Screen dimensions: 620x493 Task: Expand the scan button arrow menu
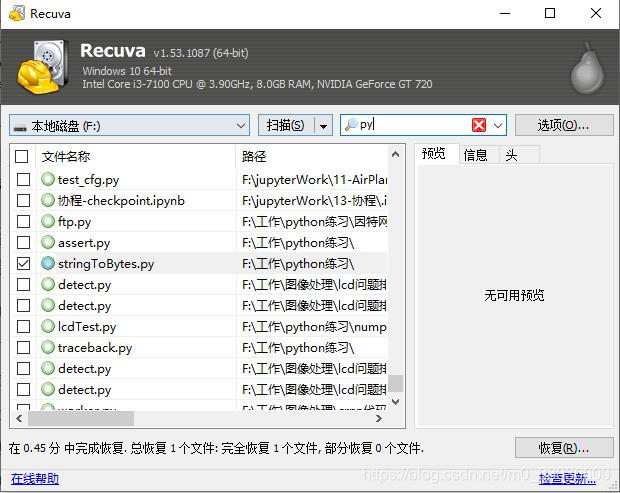pyautogui.click(x=323, y=125)
